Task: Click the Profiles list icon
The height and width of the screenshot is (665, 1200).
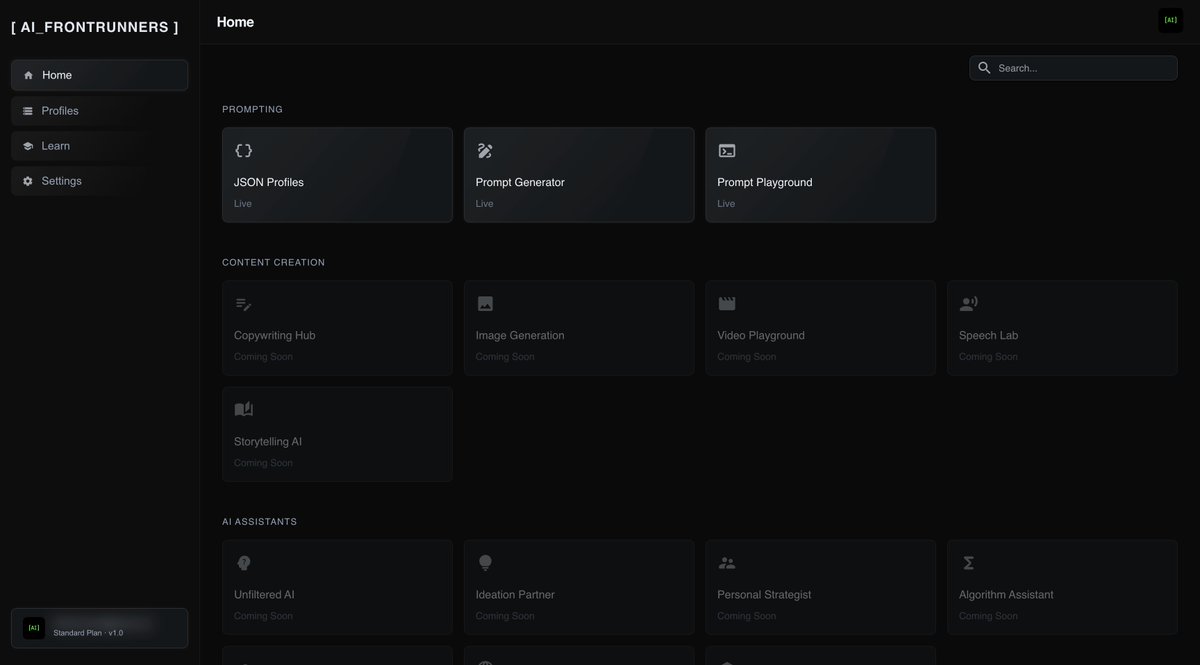Action: (x=28, y=111)
